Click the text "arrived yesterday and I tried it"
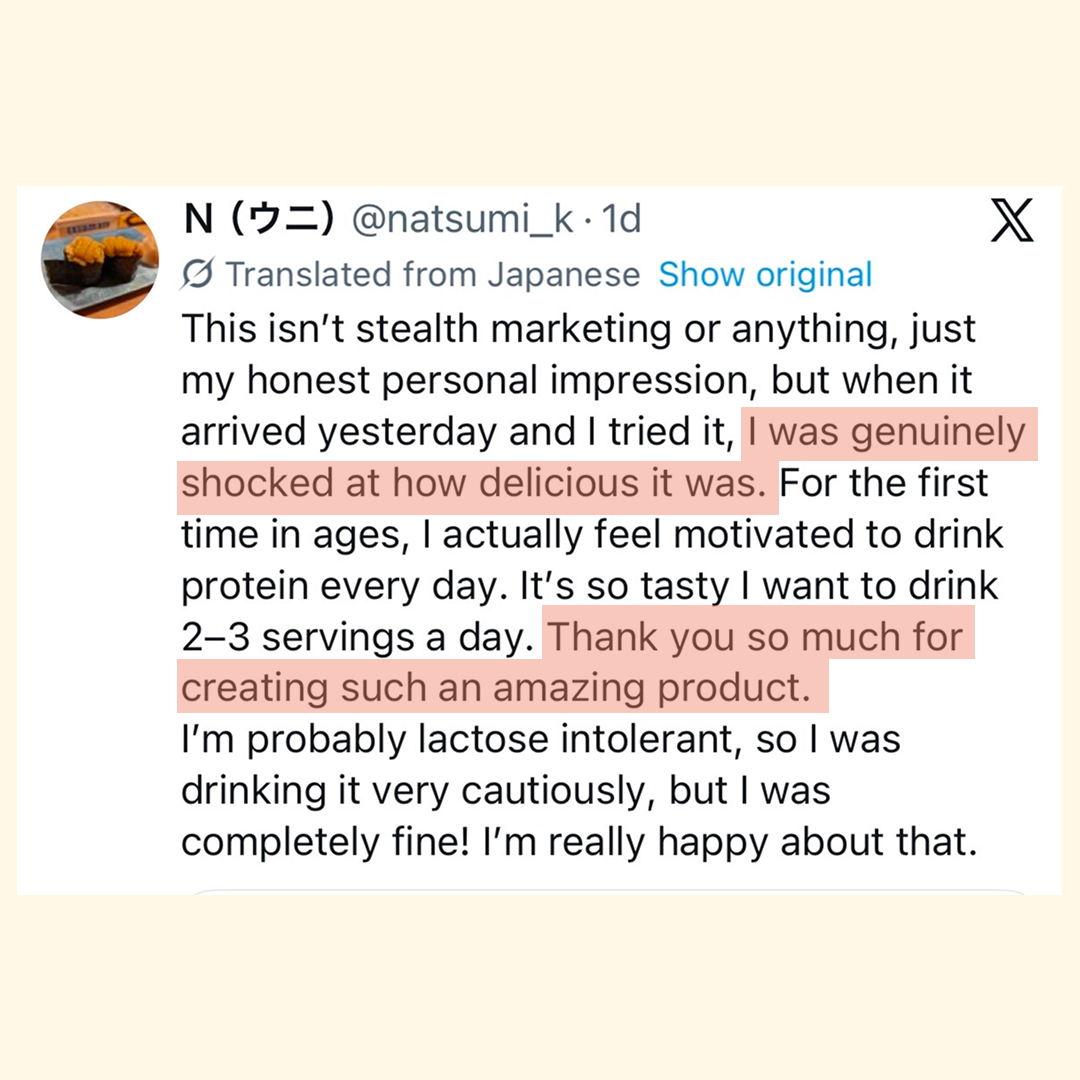Viewport: 1080px width, 1080px height. click(x=455, y=433)
